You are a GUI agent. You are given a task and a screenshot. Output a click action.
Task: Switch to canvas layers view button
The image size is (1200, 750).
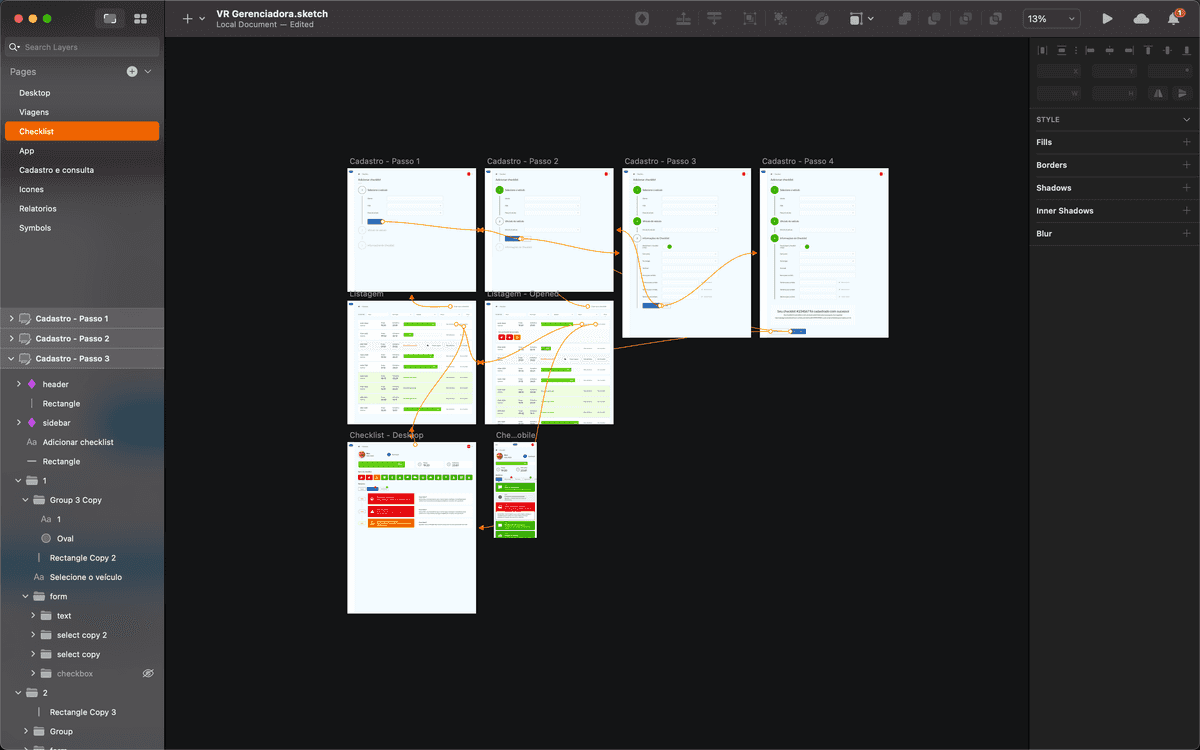pos(110,19)
